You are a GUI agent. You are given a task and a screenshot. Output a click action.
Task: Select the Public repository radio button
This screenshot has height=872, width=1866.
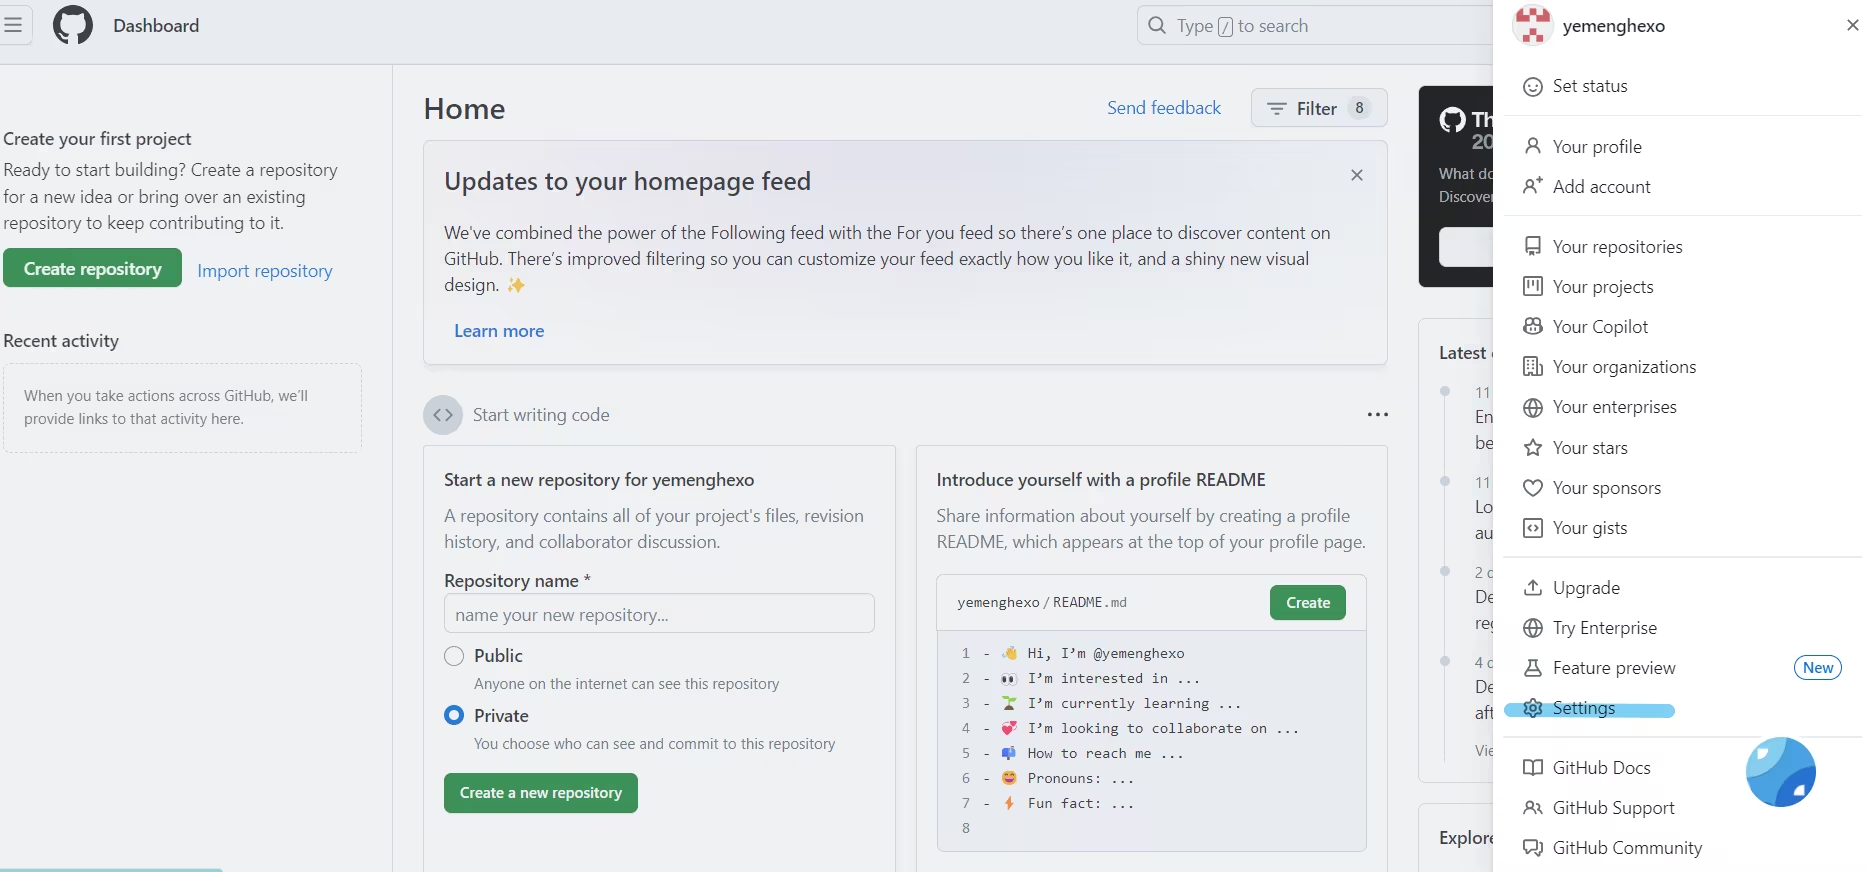454,656
